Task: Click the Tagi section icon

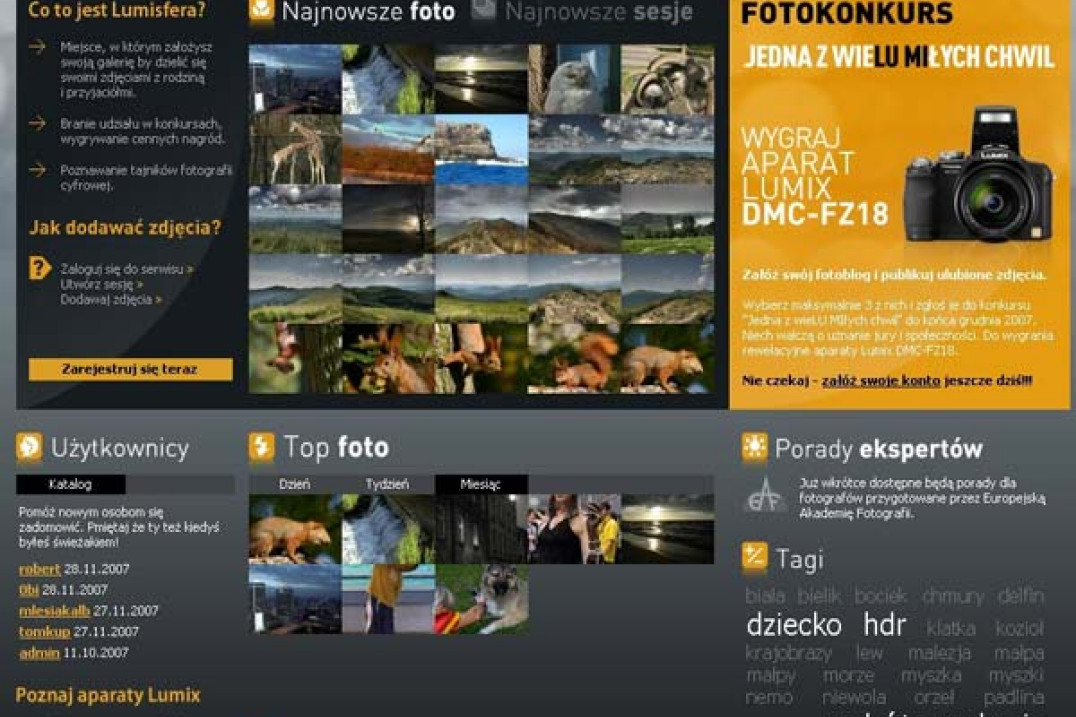Action: 754,557
